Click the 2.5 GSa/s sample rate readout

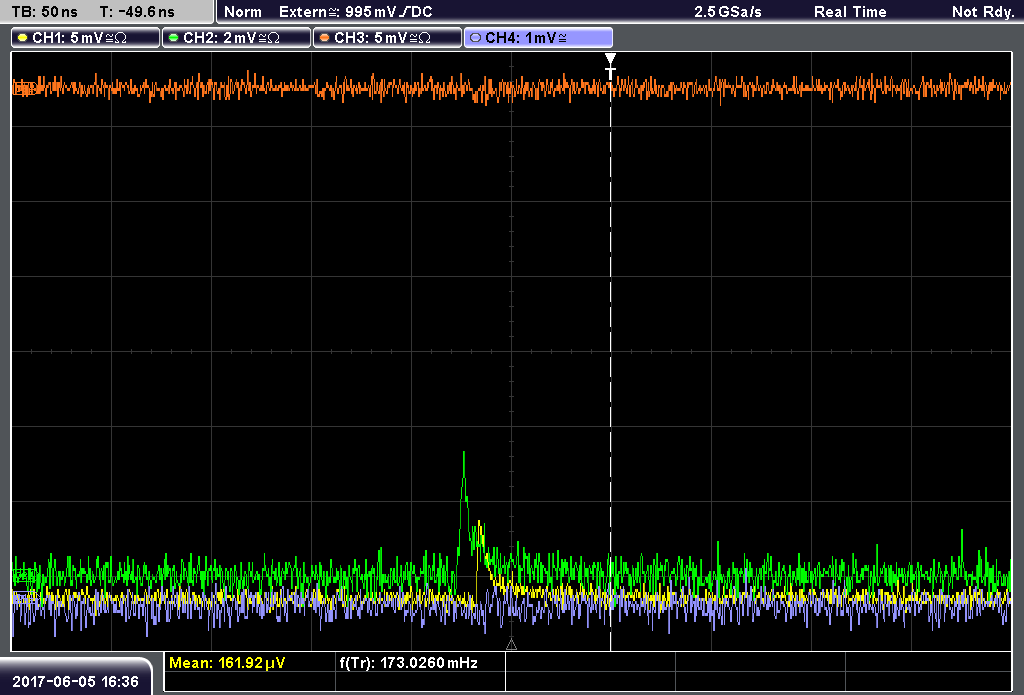pyautogui.click(x=728, y=12)
